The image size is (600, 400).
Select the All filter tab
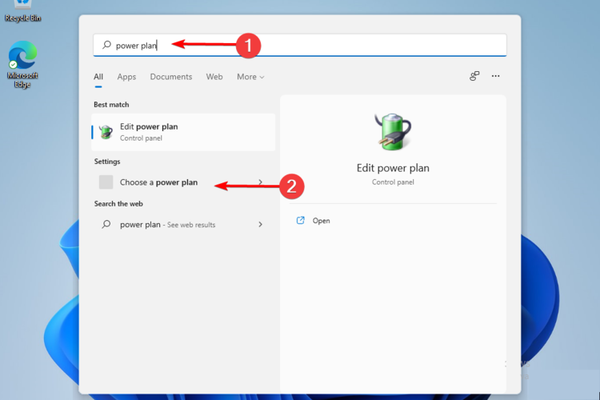(98, 76)
